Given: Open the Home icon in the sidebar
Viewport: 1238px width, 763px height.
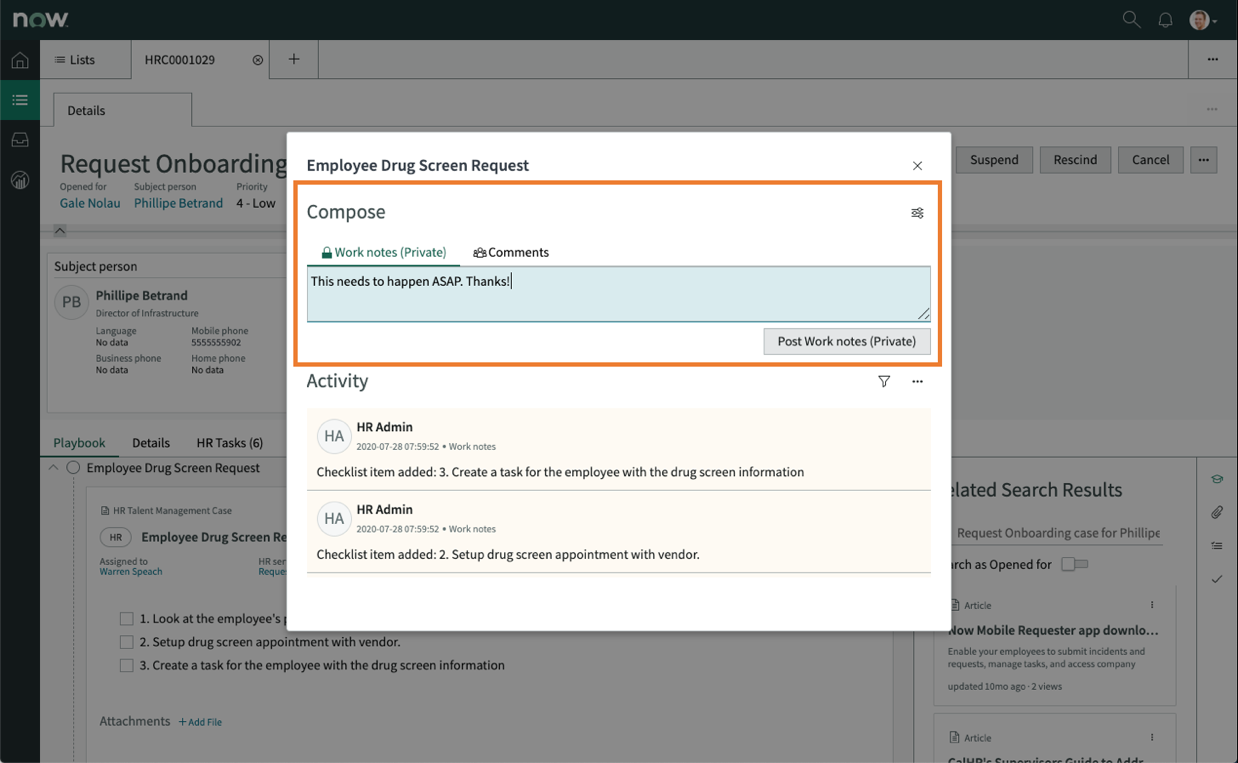Looking at the screenshot, I should click(20, 60).
